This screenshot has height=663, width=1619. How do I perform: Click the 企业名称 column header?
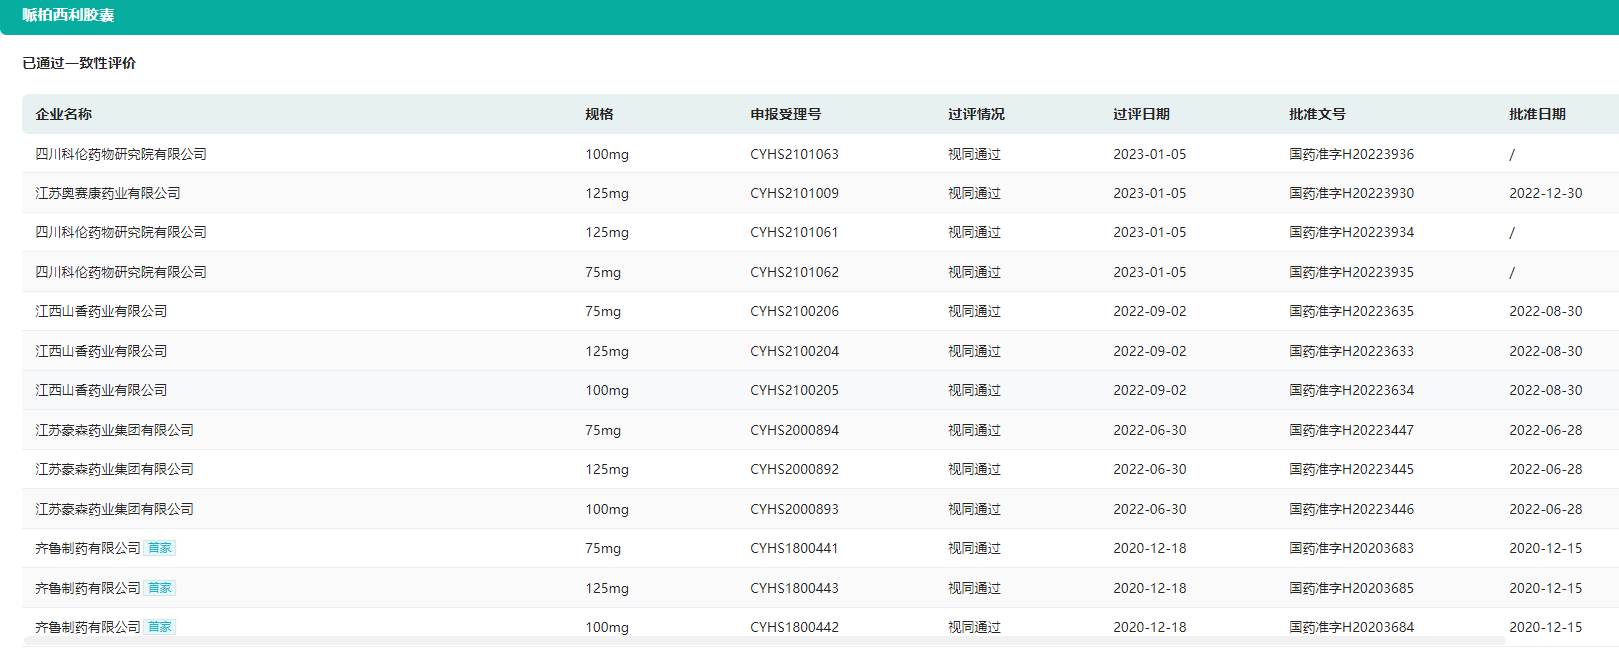click(64, 114)
